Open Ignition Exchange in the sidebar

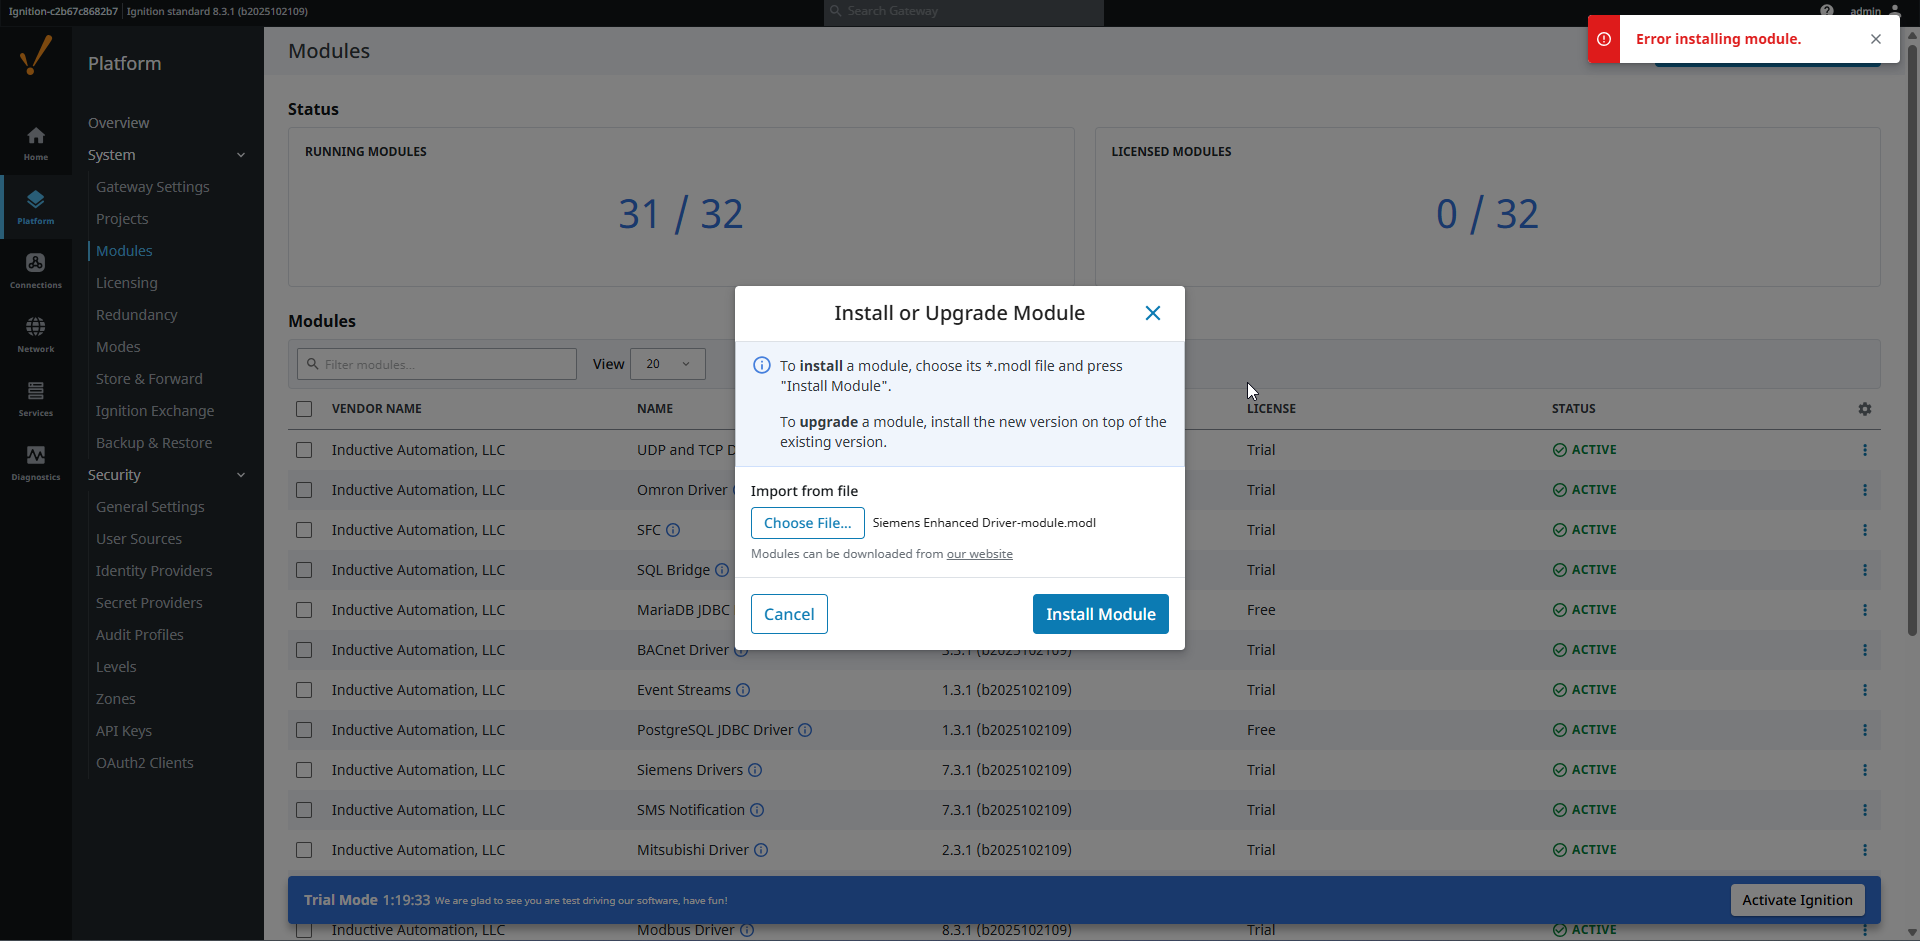click(155, 411)
